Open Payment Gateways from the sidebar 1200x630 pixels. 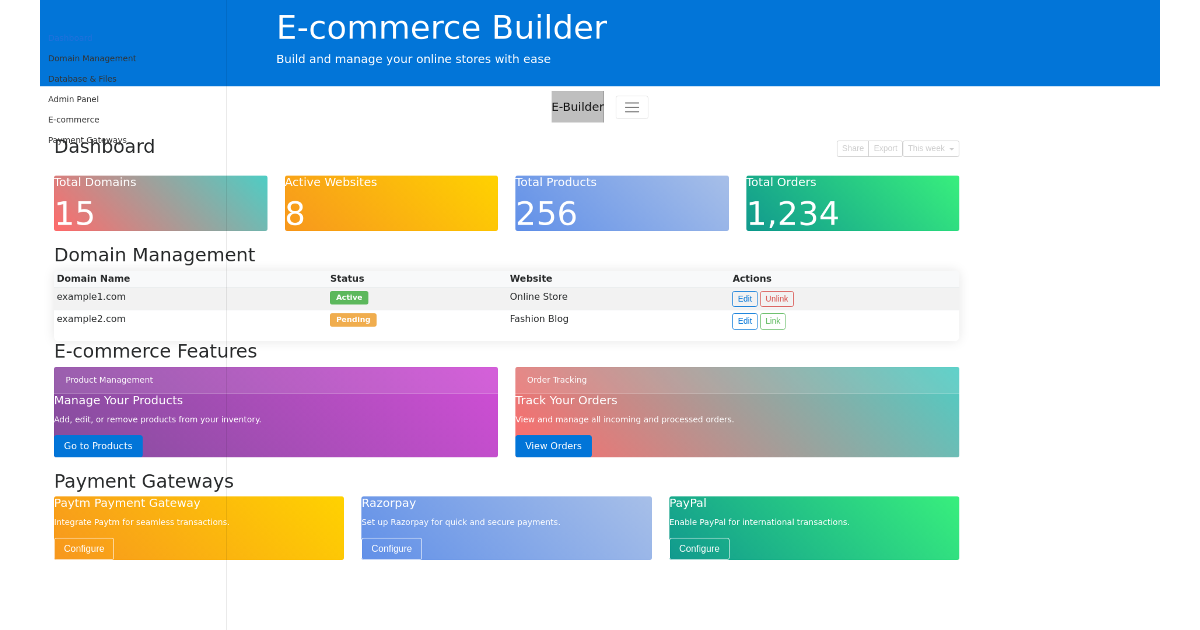(87, 139)
